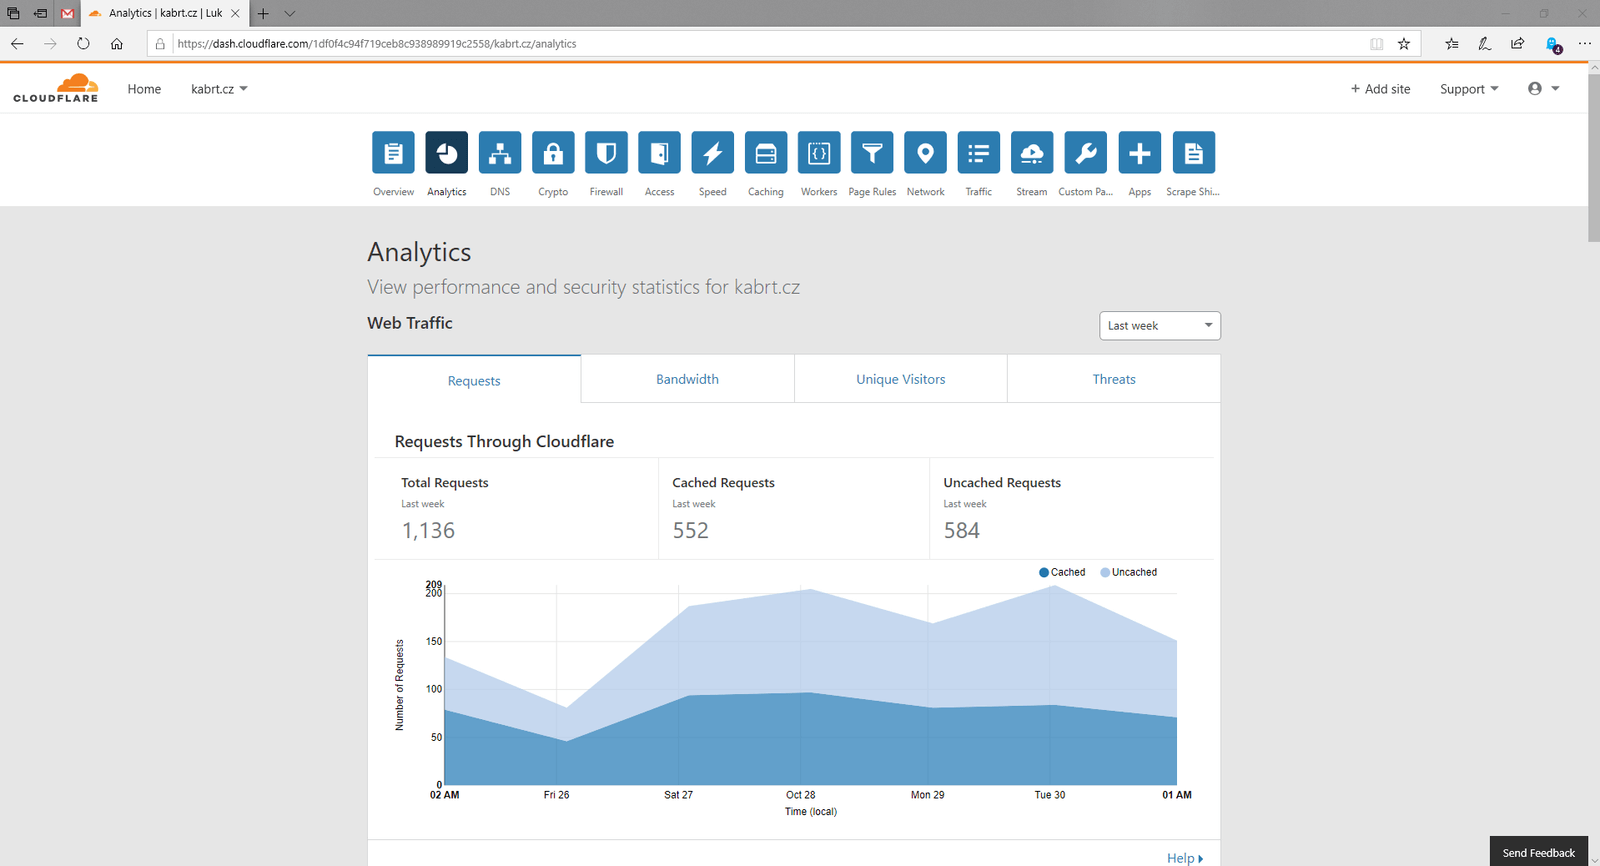Open the user account dropdown

(1543, 89)
